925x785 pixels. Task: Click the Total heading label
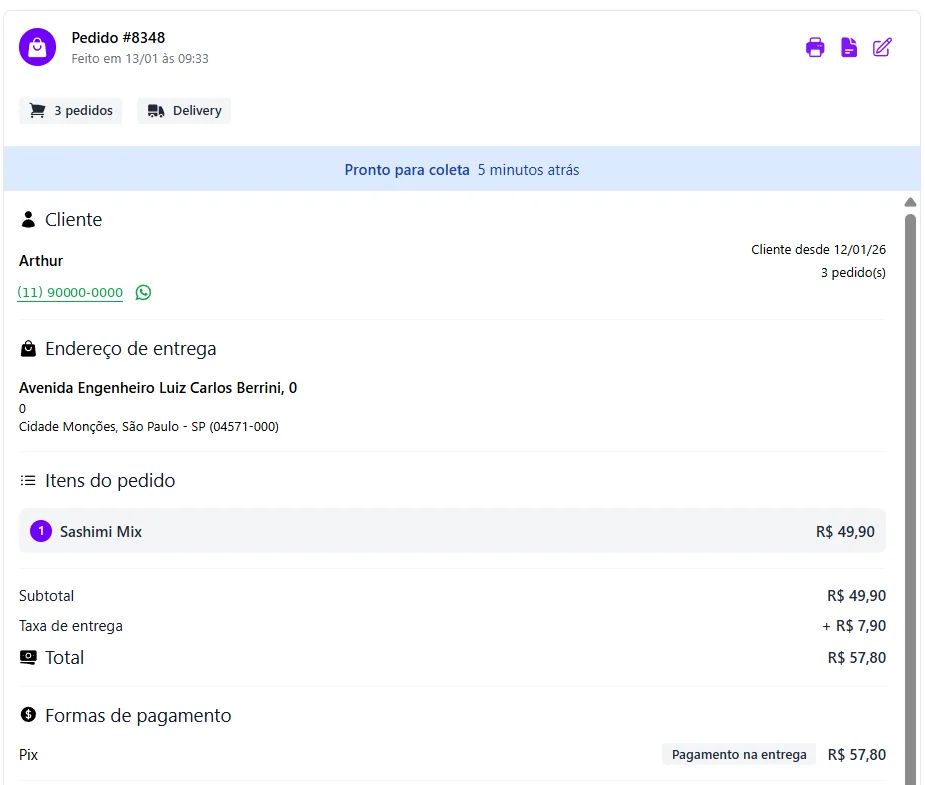tap(64, 658)
